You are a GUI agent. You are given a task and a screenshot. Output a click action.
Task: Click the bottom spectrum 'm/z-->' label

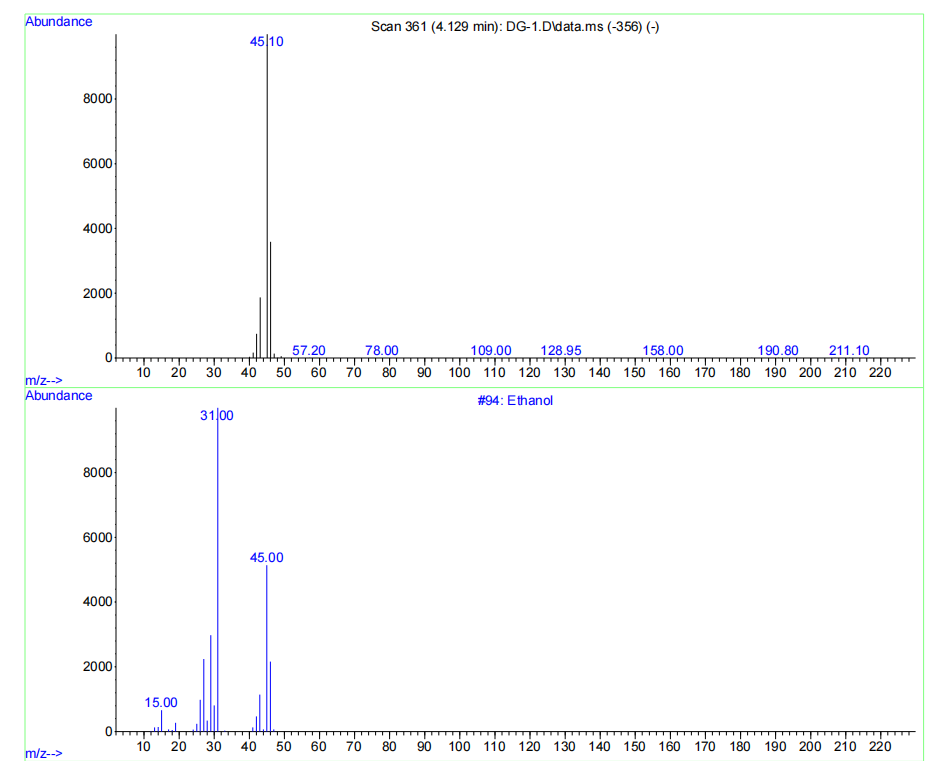[43, 753]
